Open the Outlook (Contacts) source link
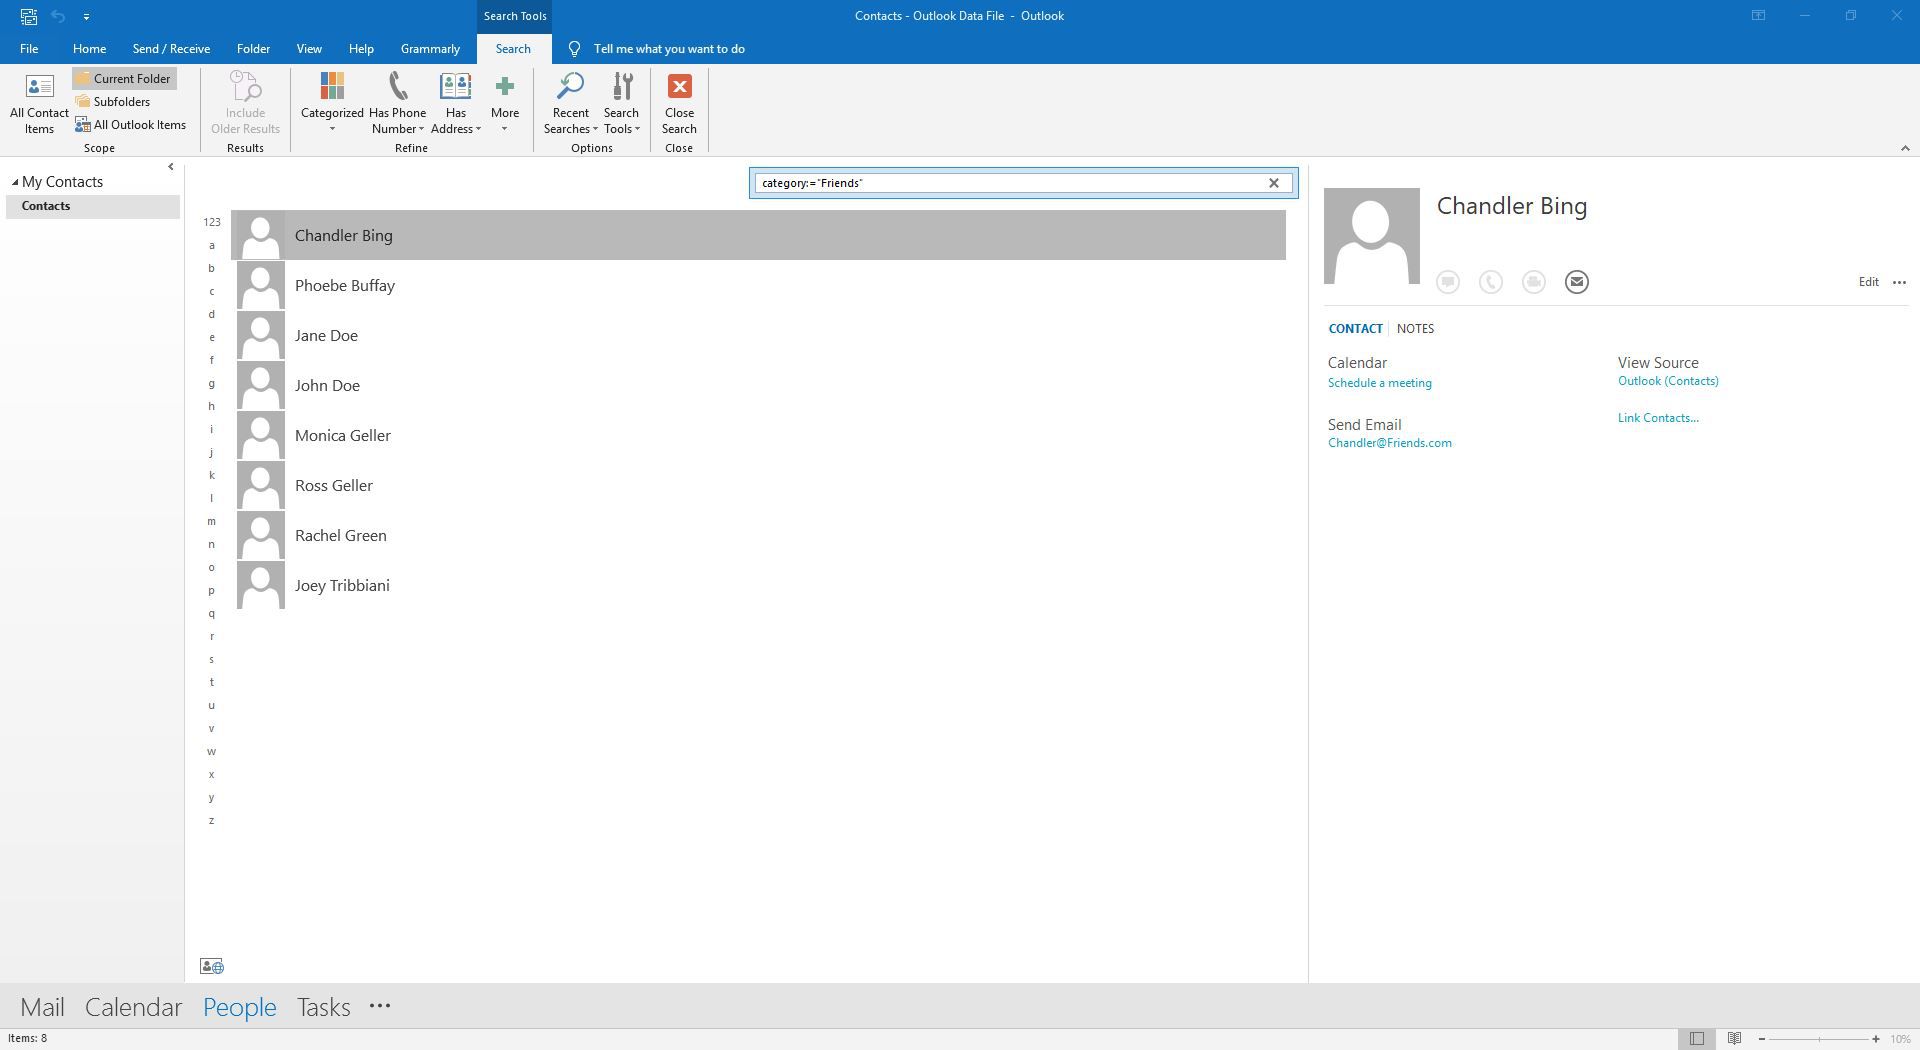The image size is (1920, 1050). pyautogui.click(x=1668, y=381)
